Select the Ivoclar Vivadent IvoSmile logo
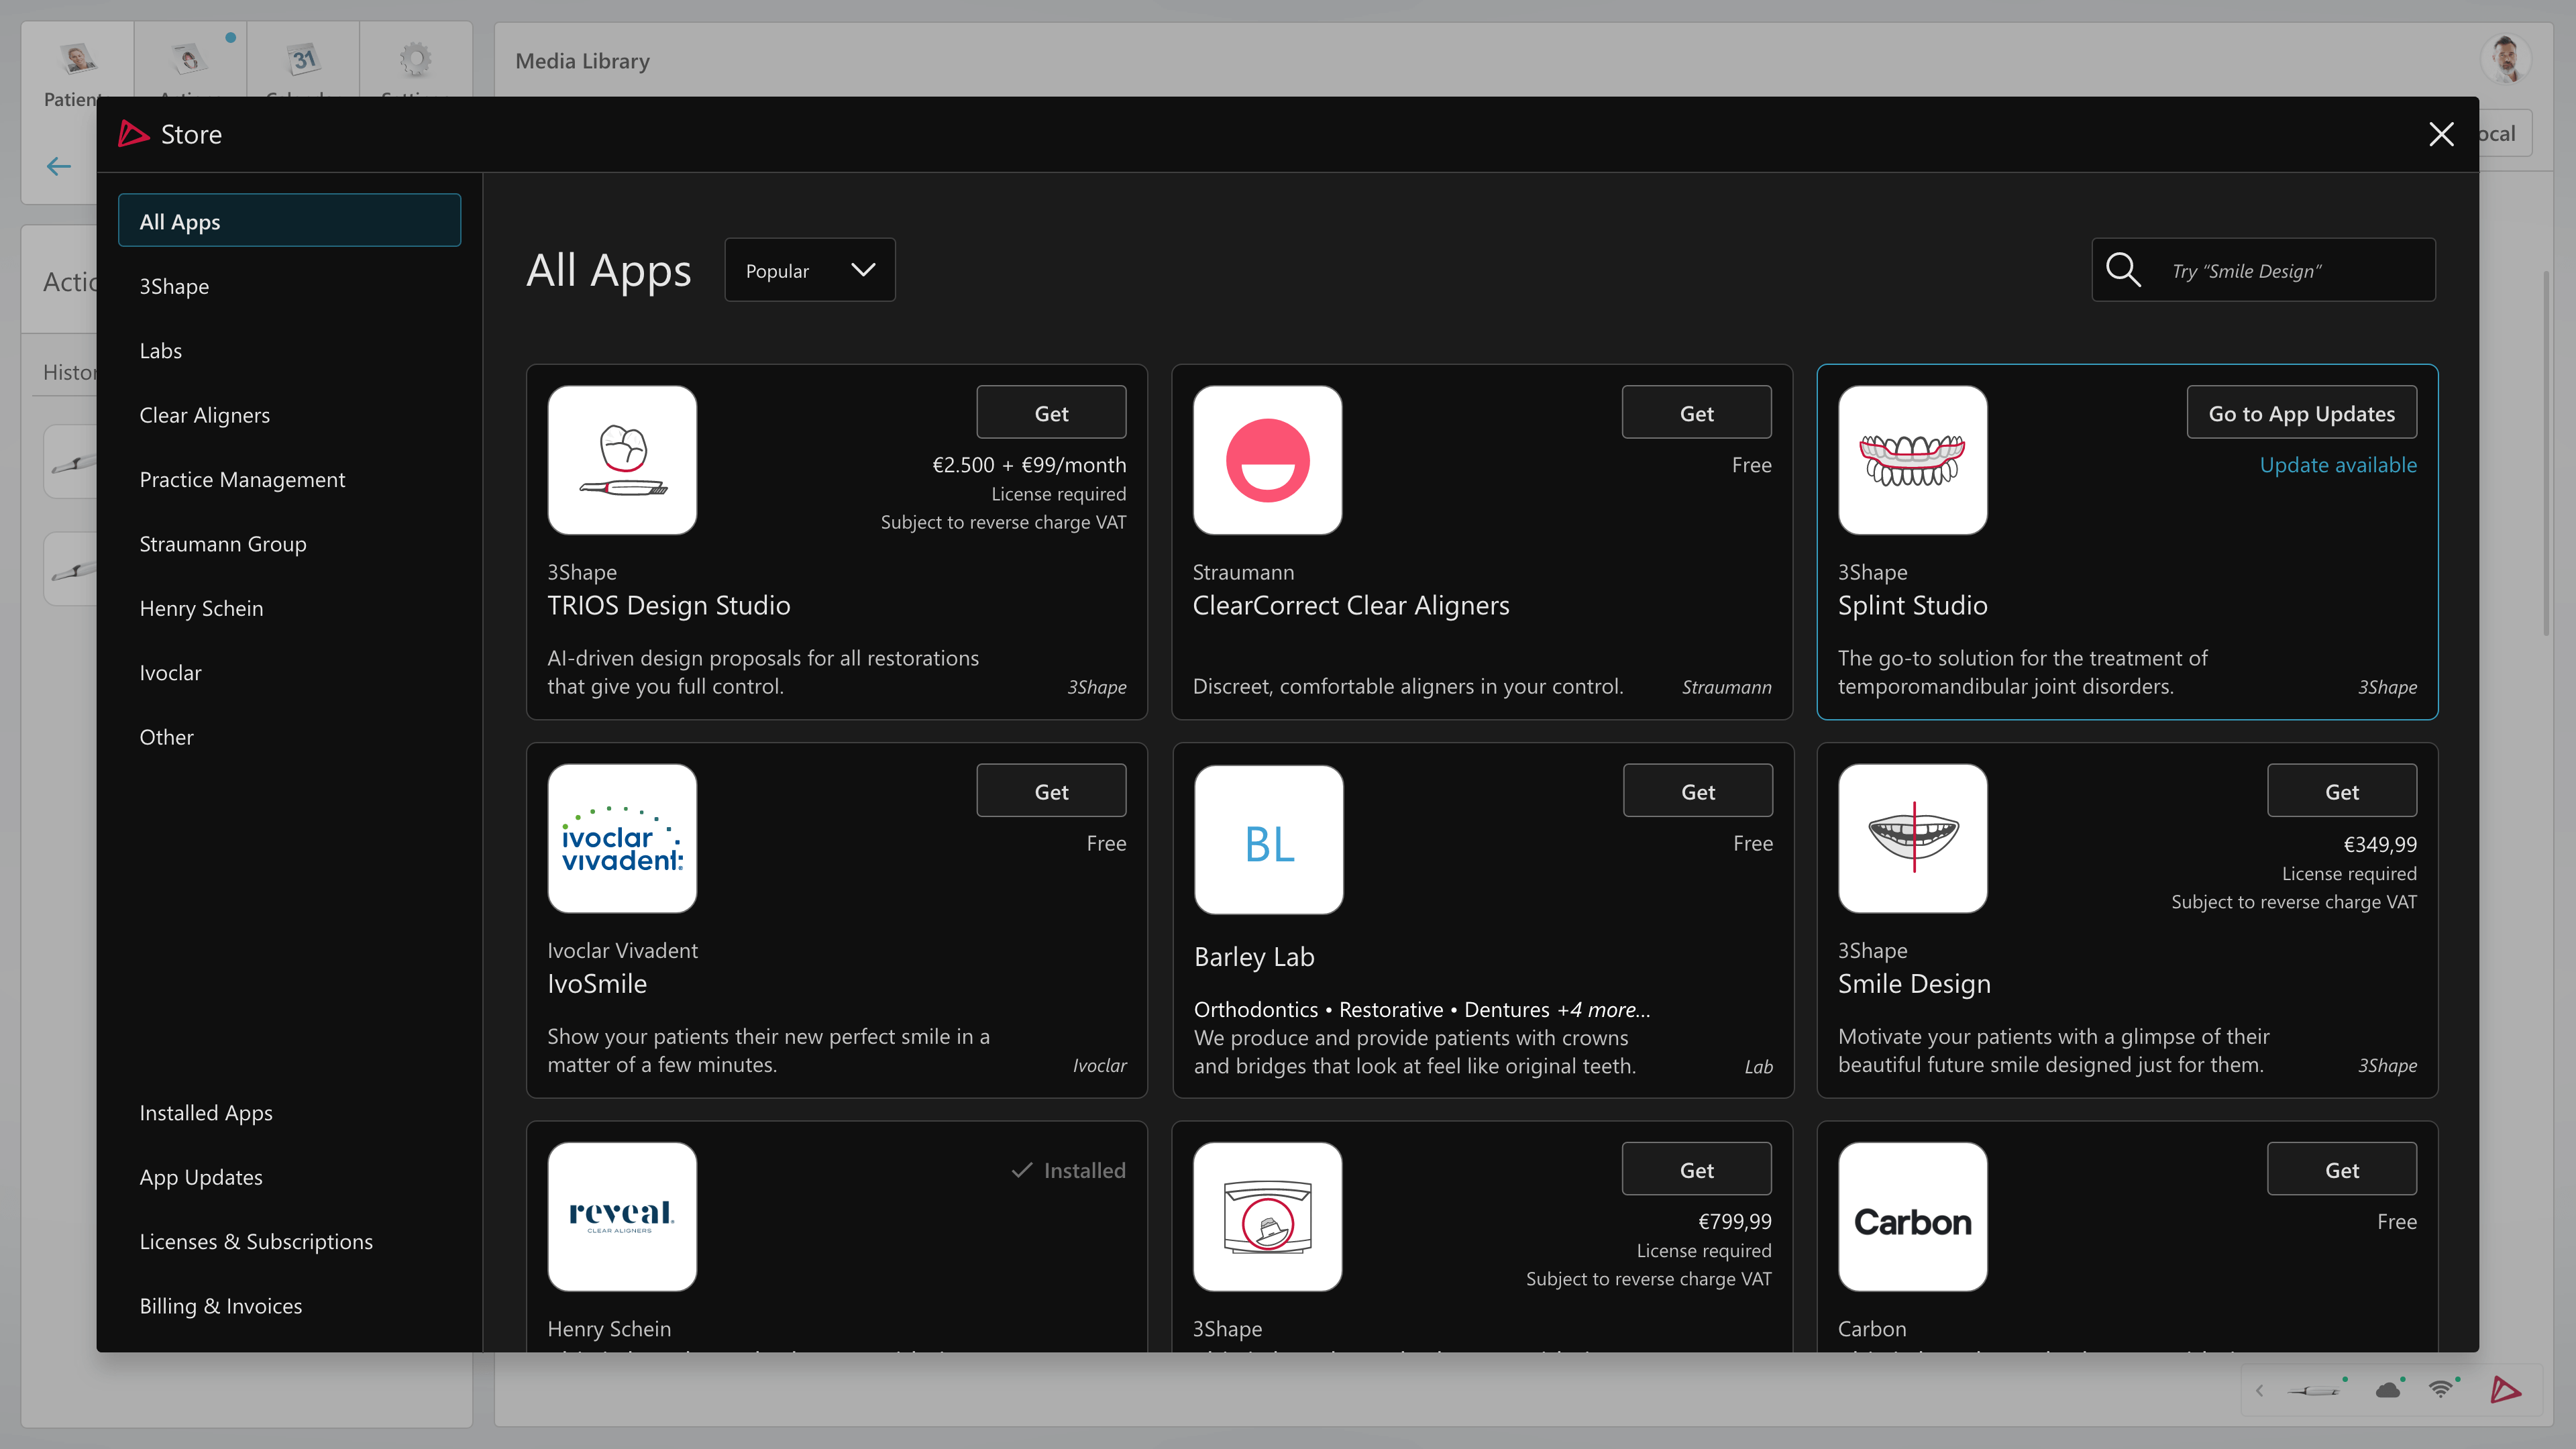2576x1449 pixels. [x=622, y=838]
